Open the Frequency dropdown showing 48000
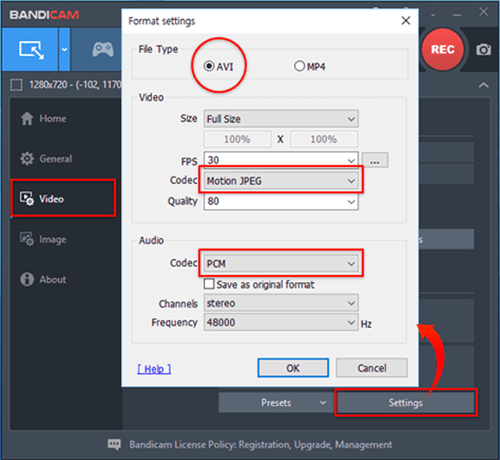The height and width of the screenshot is (460, 500). coord(281,322)
